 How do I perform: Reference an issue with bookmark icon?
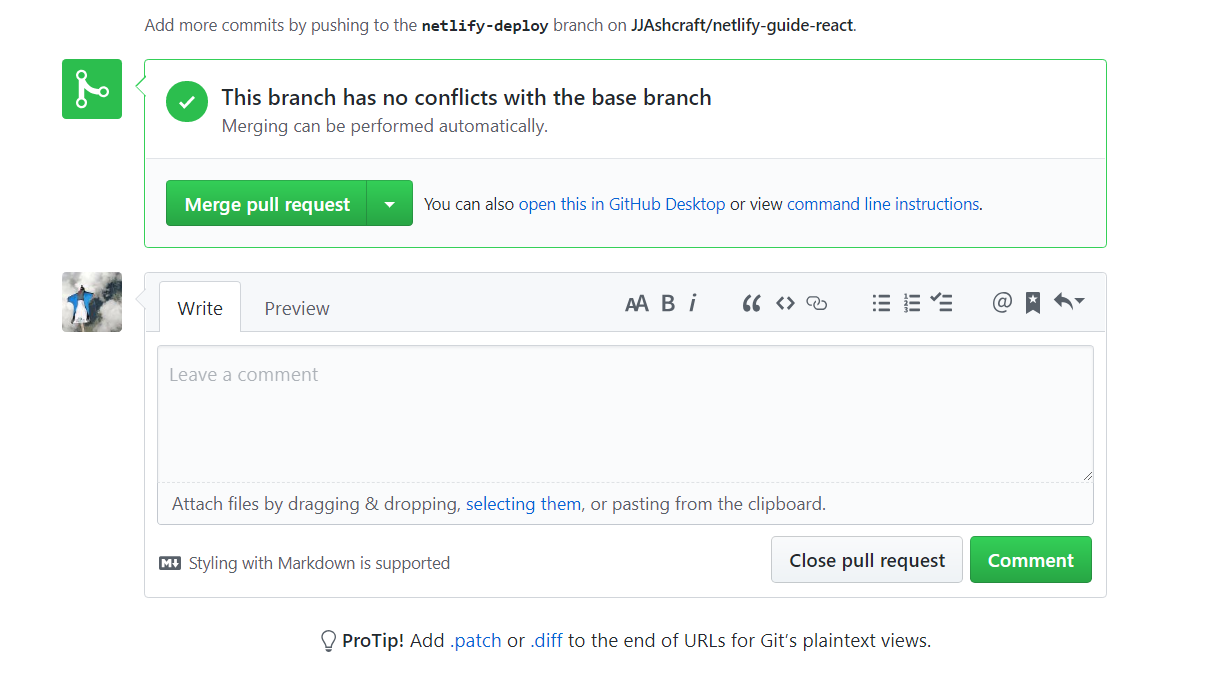click(x=1033, y=304)
